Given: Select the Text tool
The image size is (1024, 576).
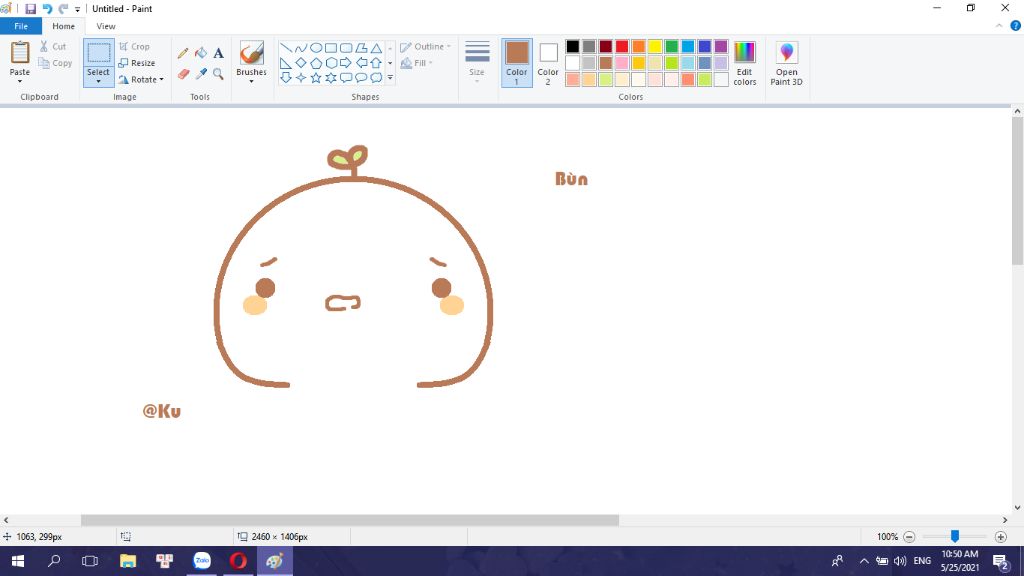Looking at the screenshot, I should click(219, 53).
